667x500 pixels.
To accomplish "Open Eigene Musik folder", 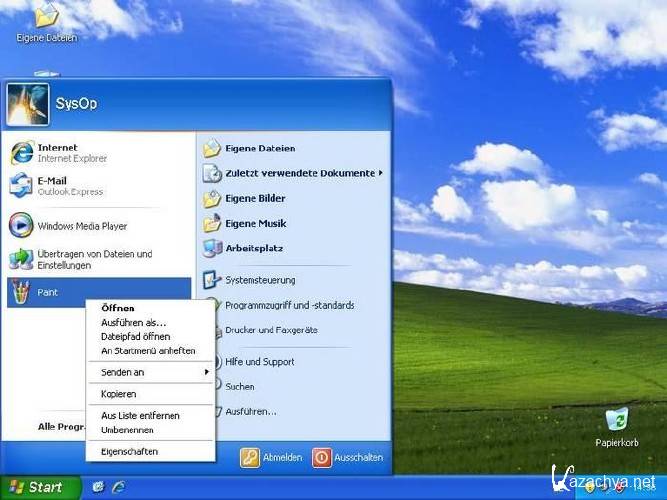I will [x=255, y=223].
